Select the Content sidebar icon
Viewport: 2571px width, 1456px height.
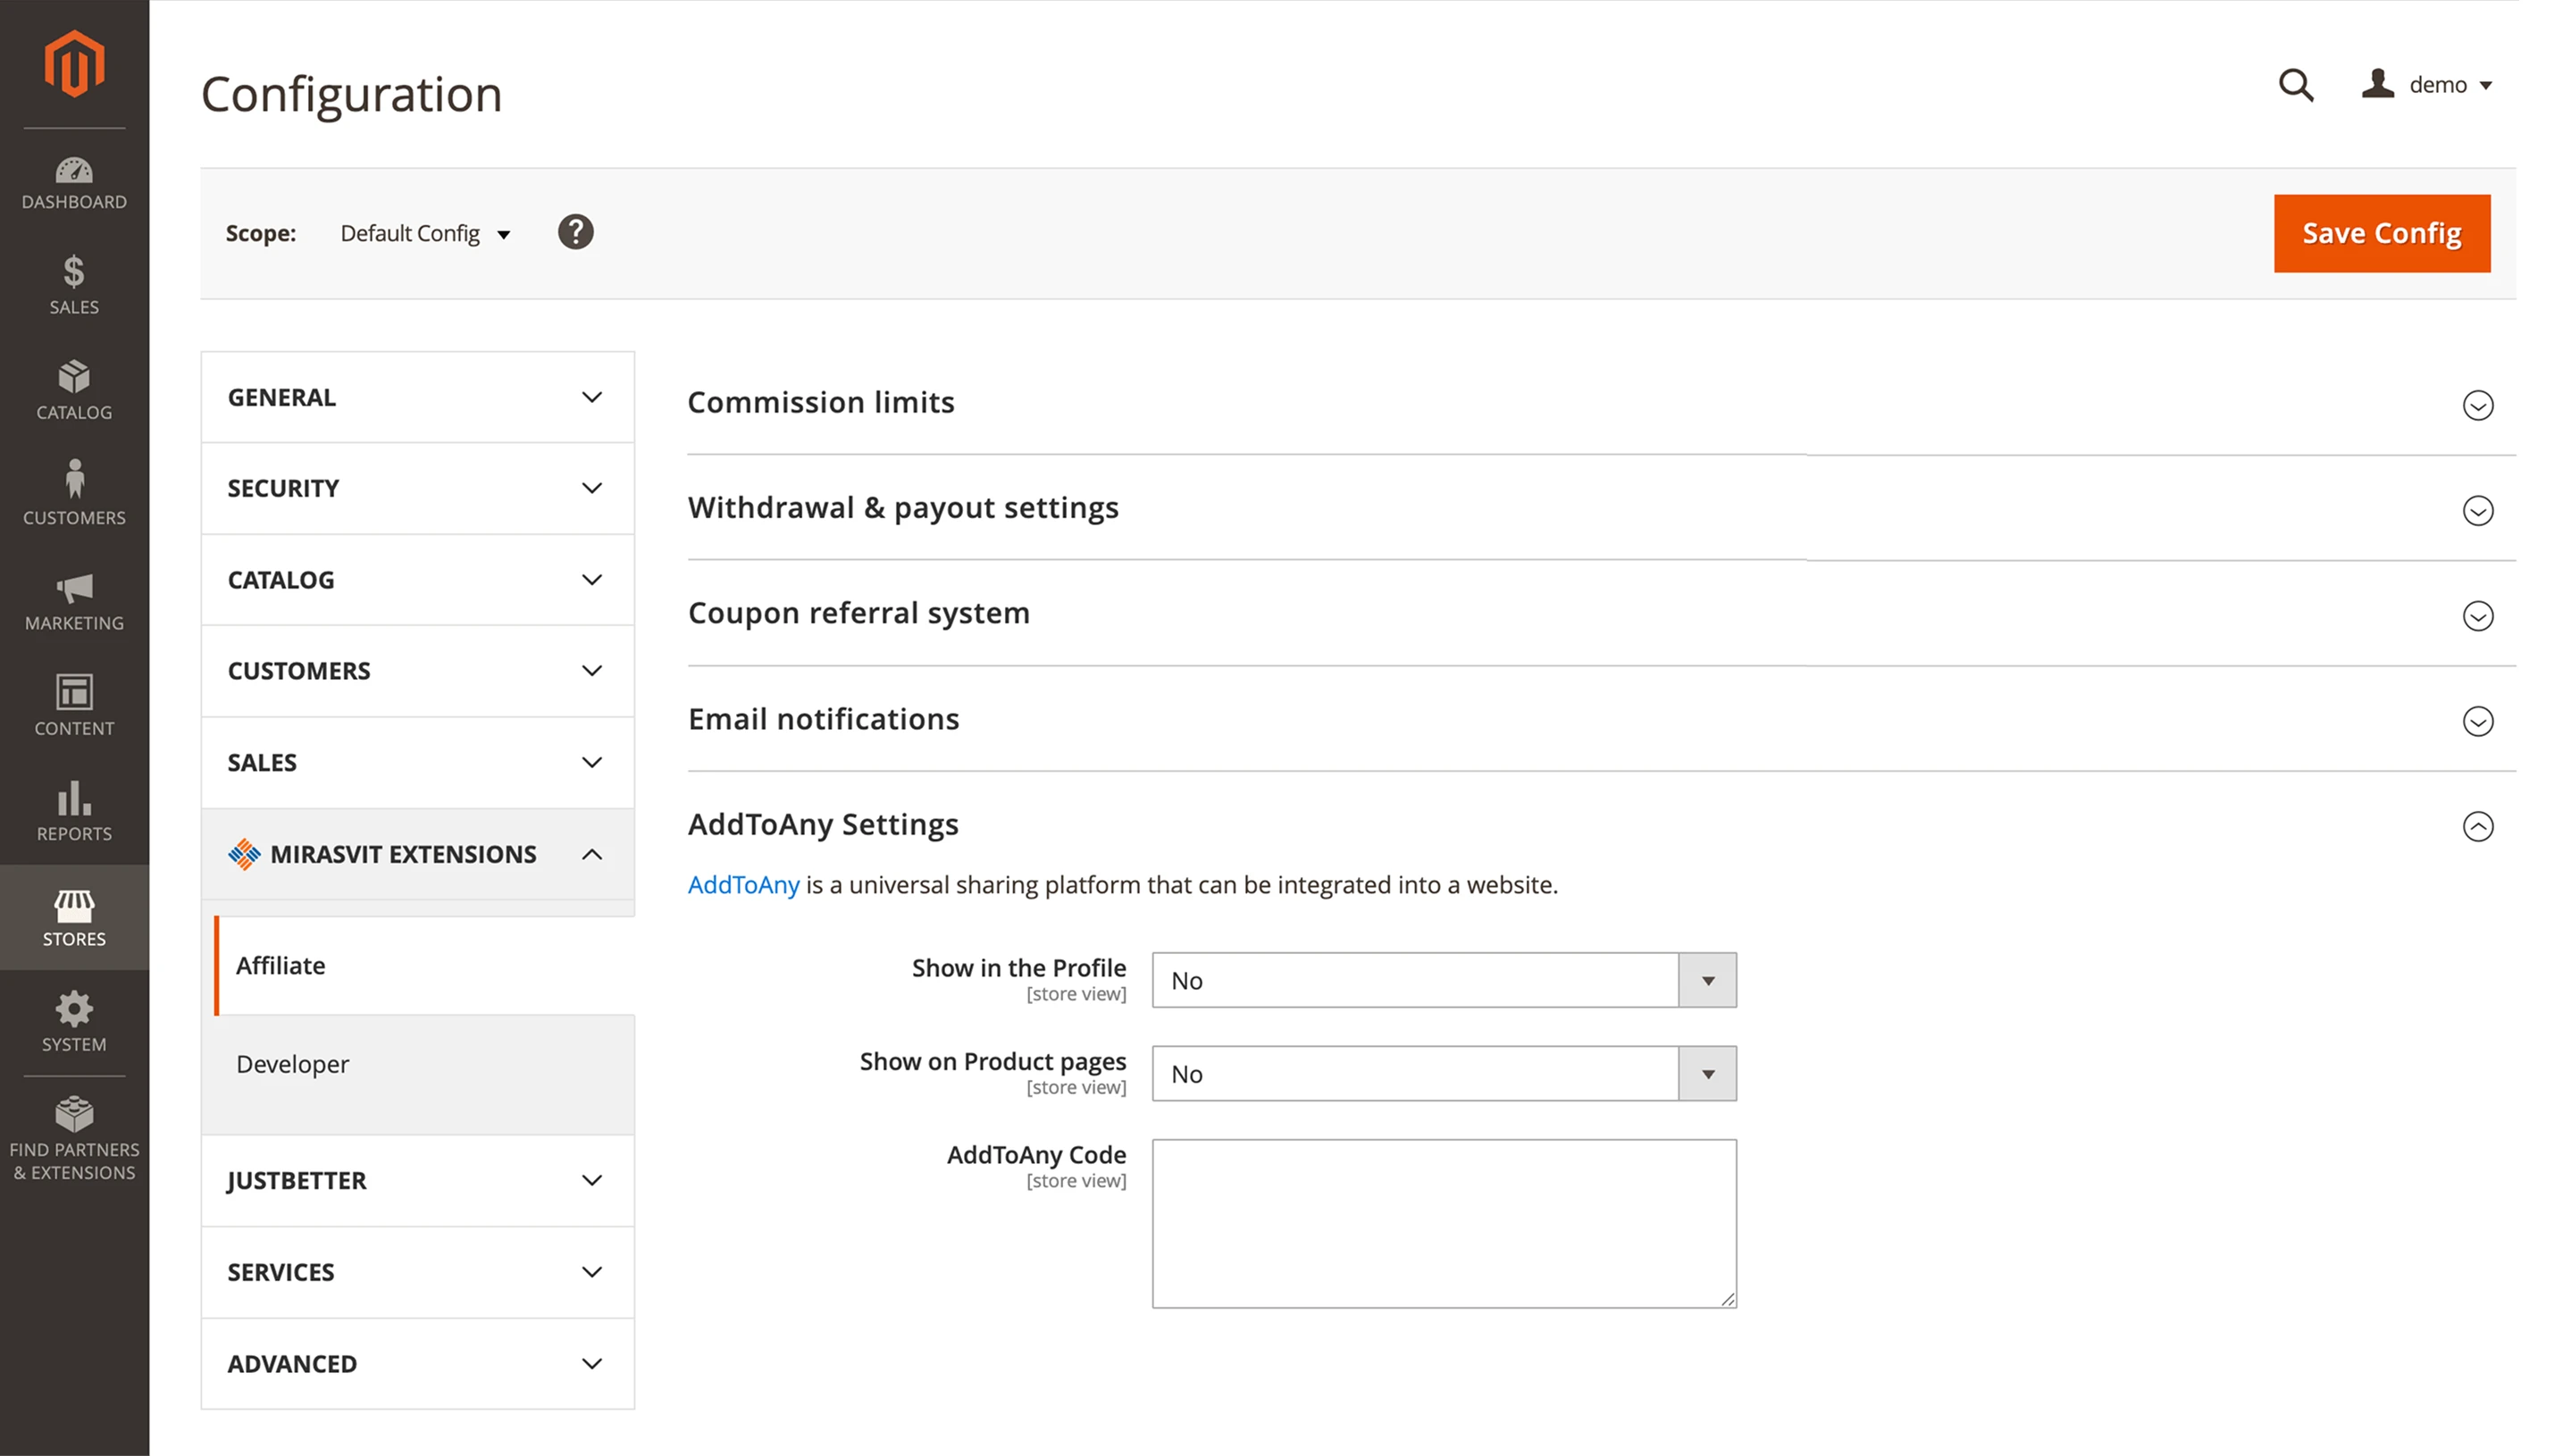point(74,706)
